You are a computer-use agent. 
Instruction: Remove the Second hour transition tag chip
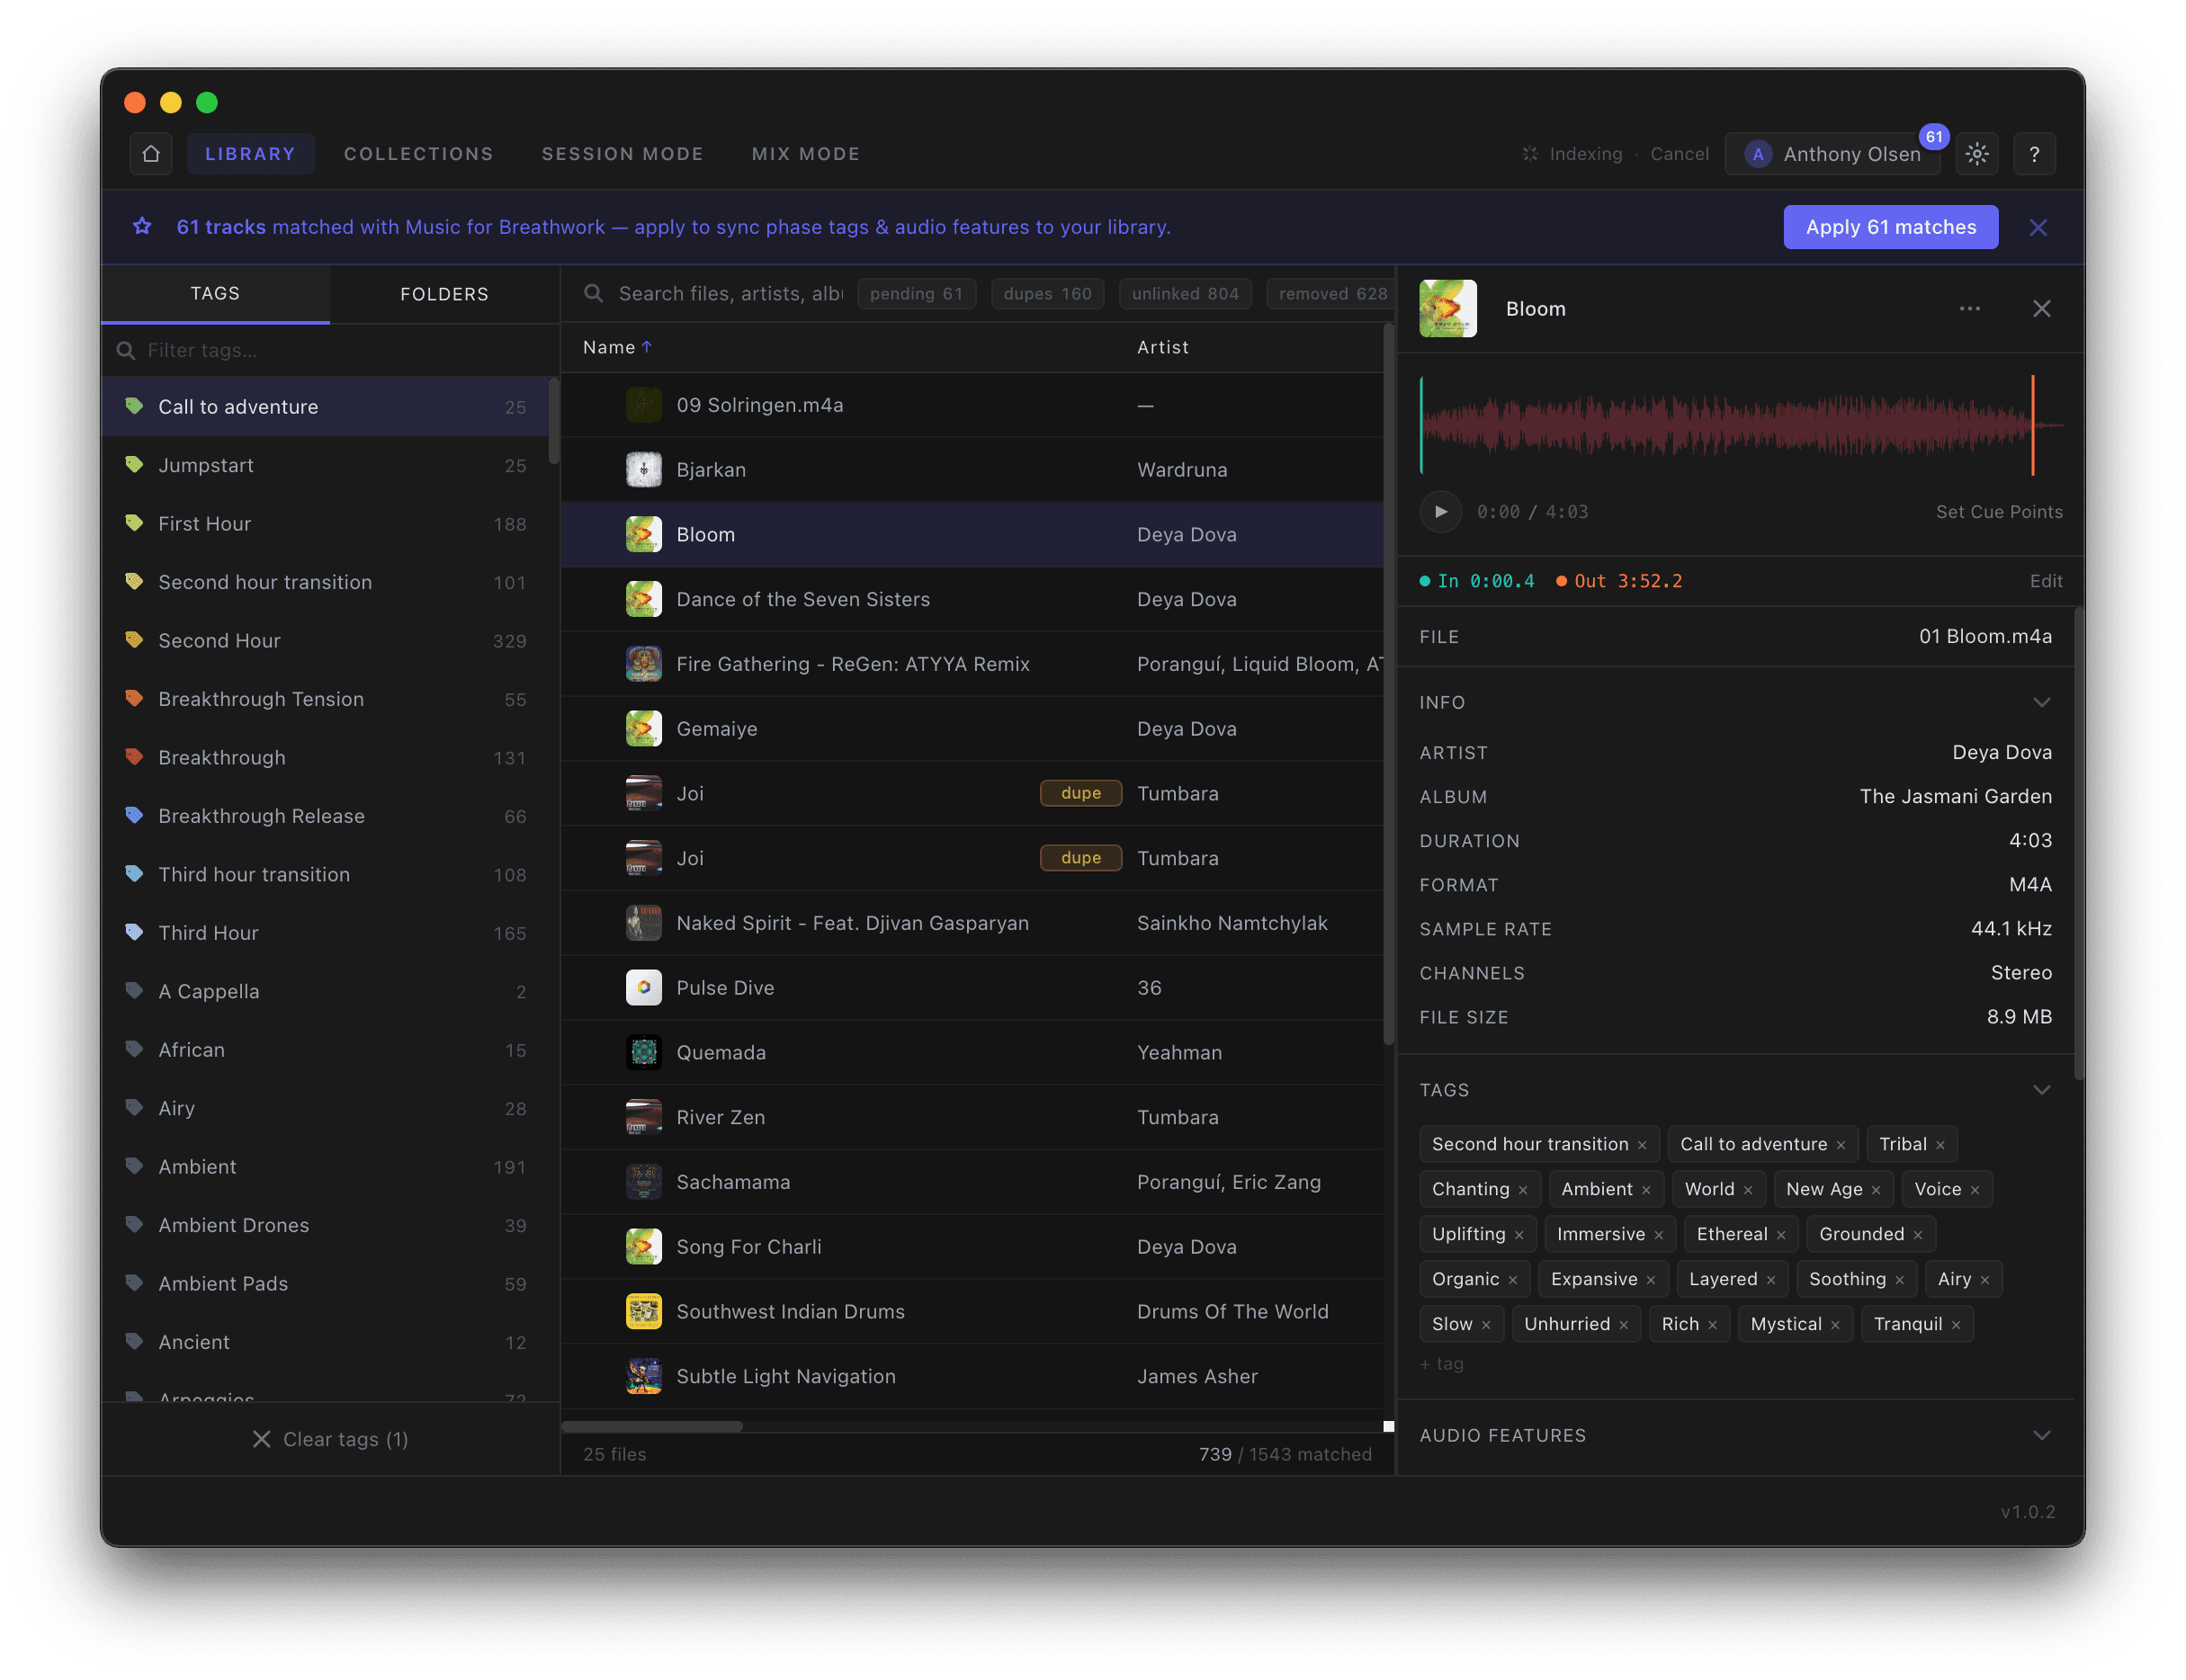click(x=1642, y=1145)
